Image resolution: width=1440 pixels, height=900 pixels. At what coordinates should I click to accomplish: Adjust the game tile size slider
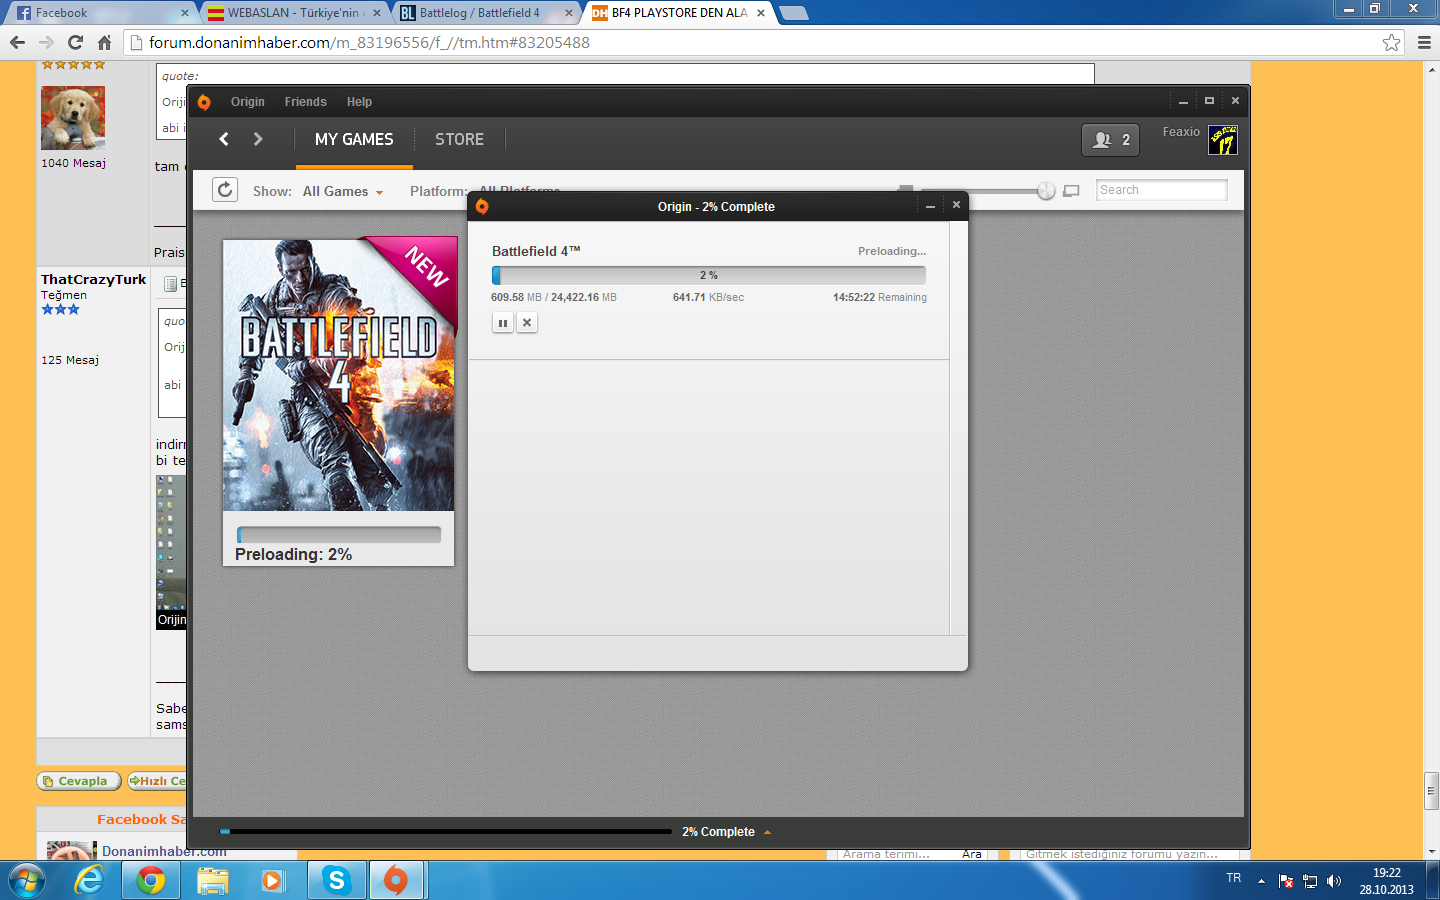(1046, 190)
